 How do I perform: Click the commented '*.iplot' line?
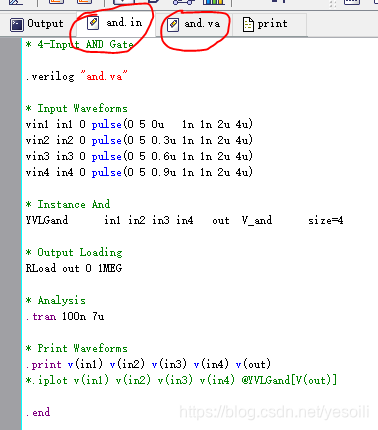pos(181,380)
